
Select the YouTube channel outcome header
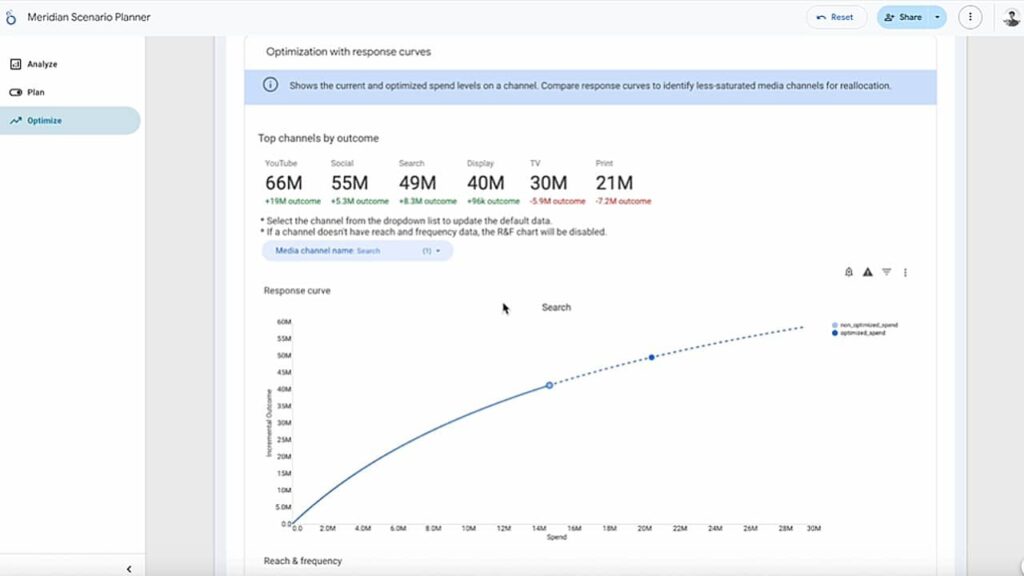(283, 175)
